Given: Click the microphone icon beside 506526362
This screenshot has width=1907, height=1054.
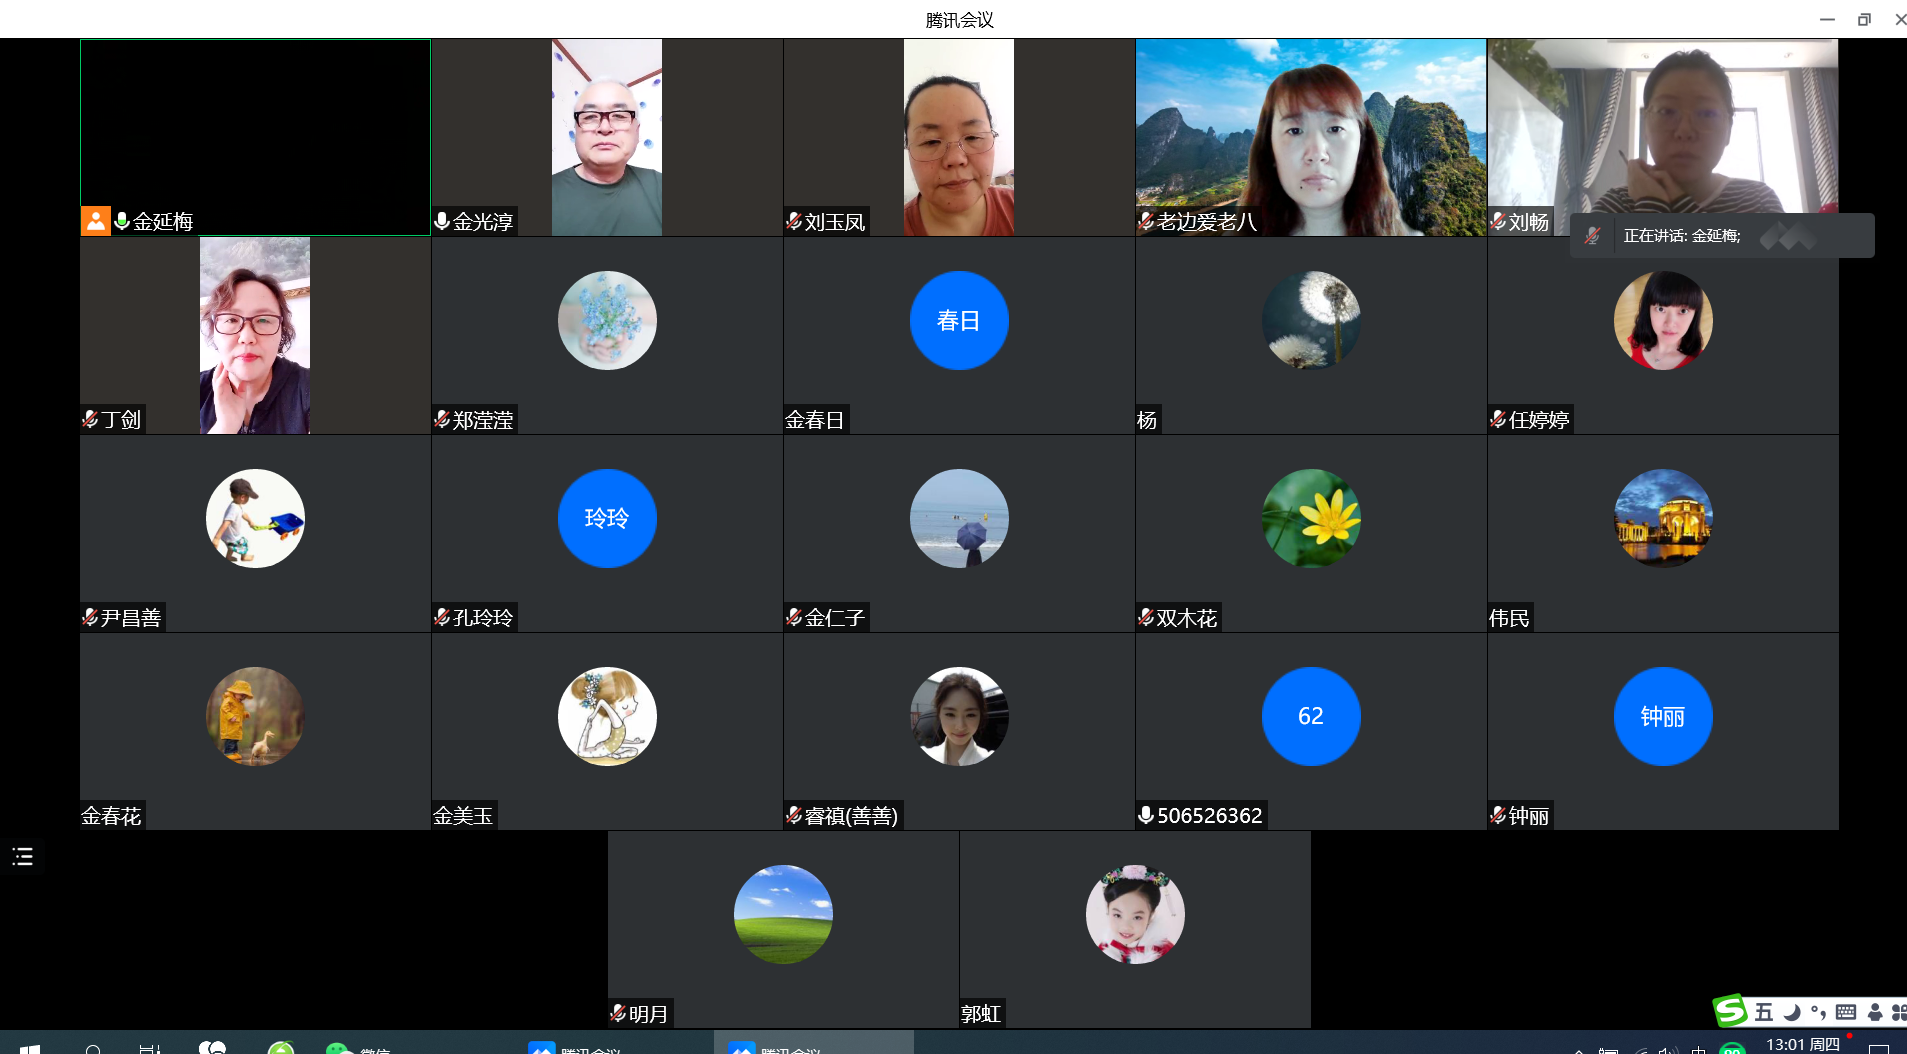Looking at the screenshot, I should pyautogui.click(x=1146, y=815).
